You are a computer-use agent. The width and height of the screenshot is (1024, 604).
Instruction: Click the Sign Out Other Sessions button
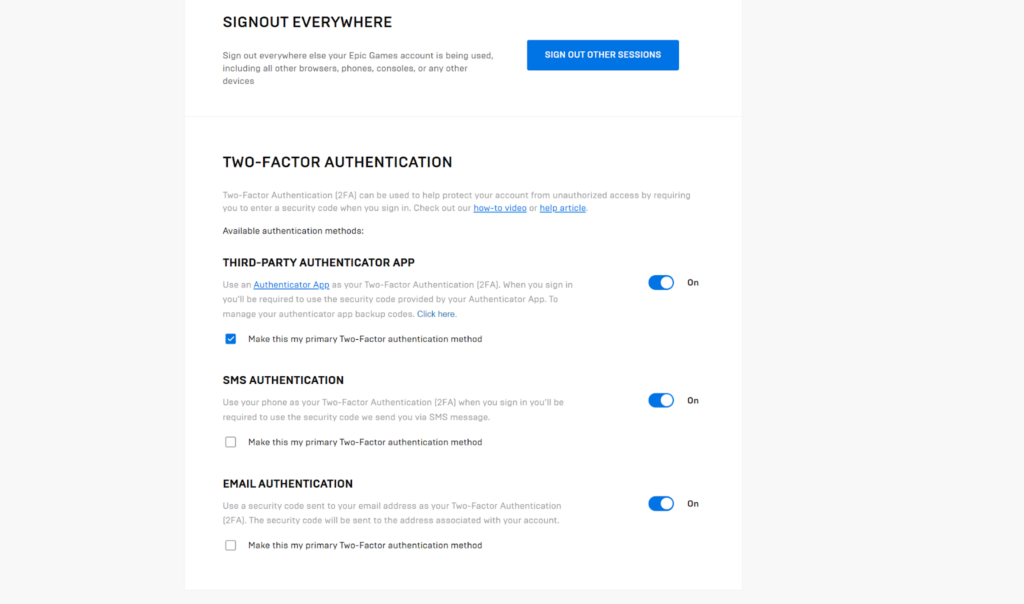pyautogui.click(x=602, y=55)
